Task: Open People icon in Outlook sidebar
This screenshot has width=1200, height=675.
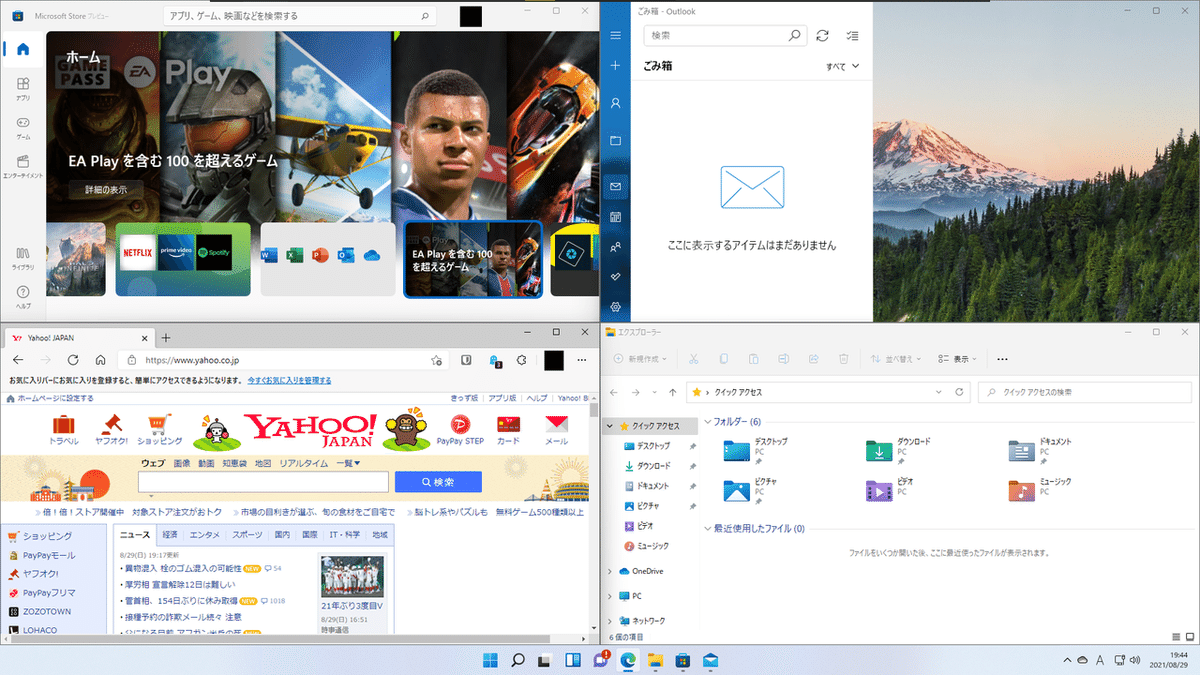Action: pyautogui.click(x=616, y=246)
